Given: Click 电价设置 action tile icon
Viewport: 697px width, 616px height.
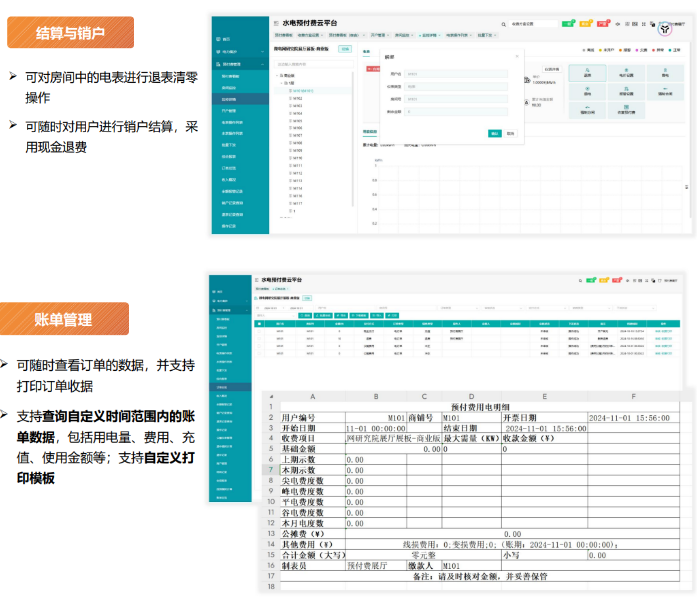Looking at the screenshot, I should point(626,73).
